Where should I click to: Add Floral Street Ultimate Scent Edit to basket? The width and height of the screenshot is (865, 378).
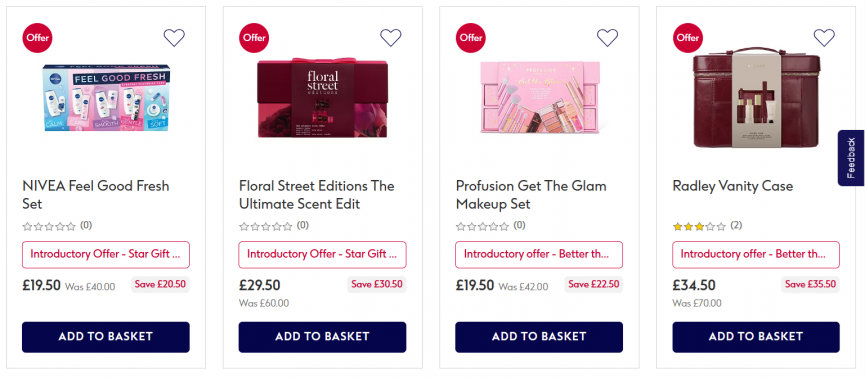(x=322, y=337)
